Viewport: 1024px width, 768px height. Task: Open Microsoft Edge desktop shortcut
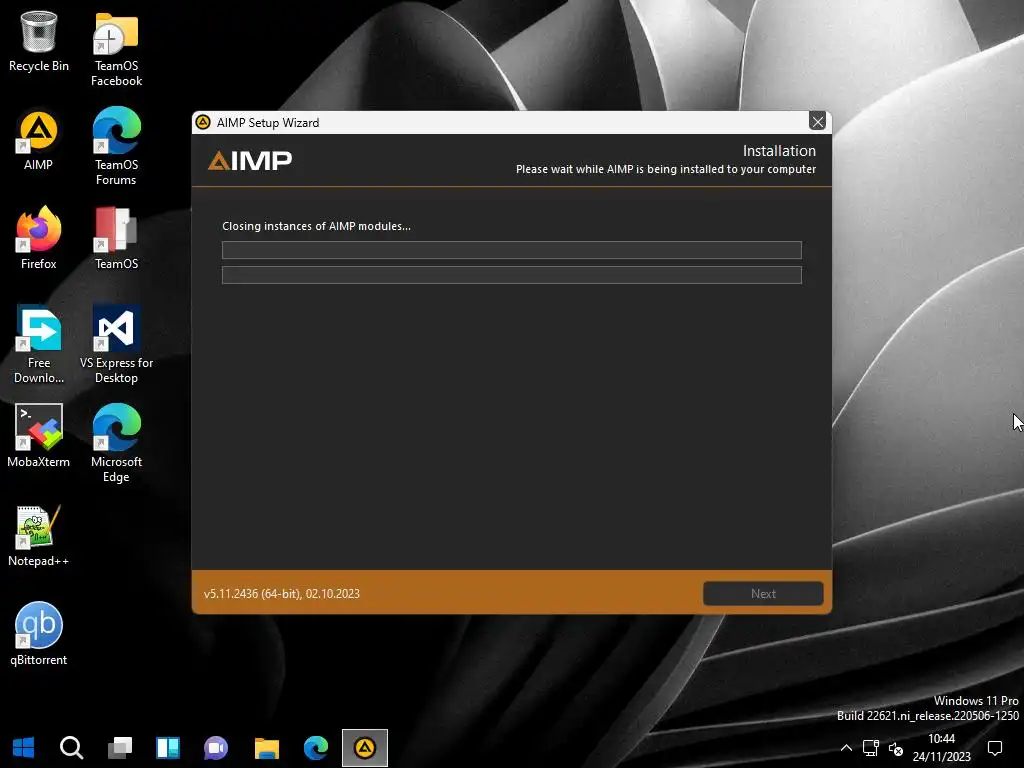pos(116,443)
